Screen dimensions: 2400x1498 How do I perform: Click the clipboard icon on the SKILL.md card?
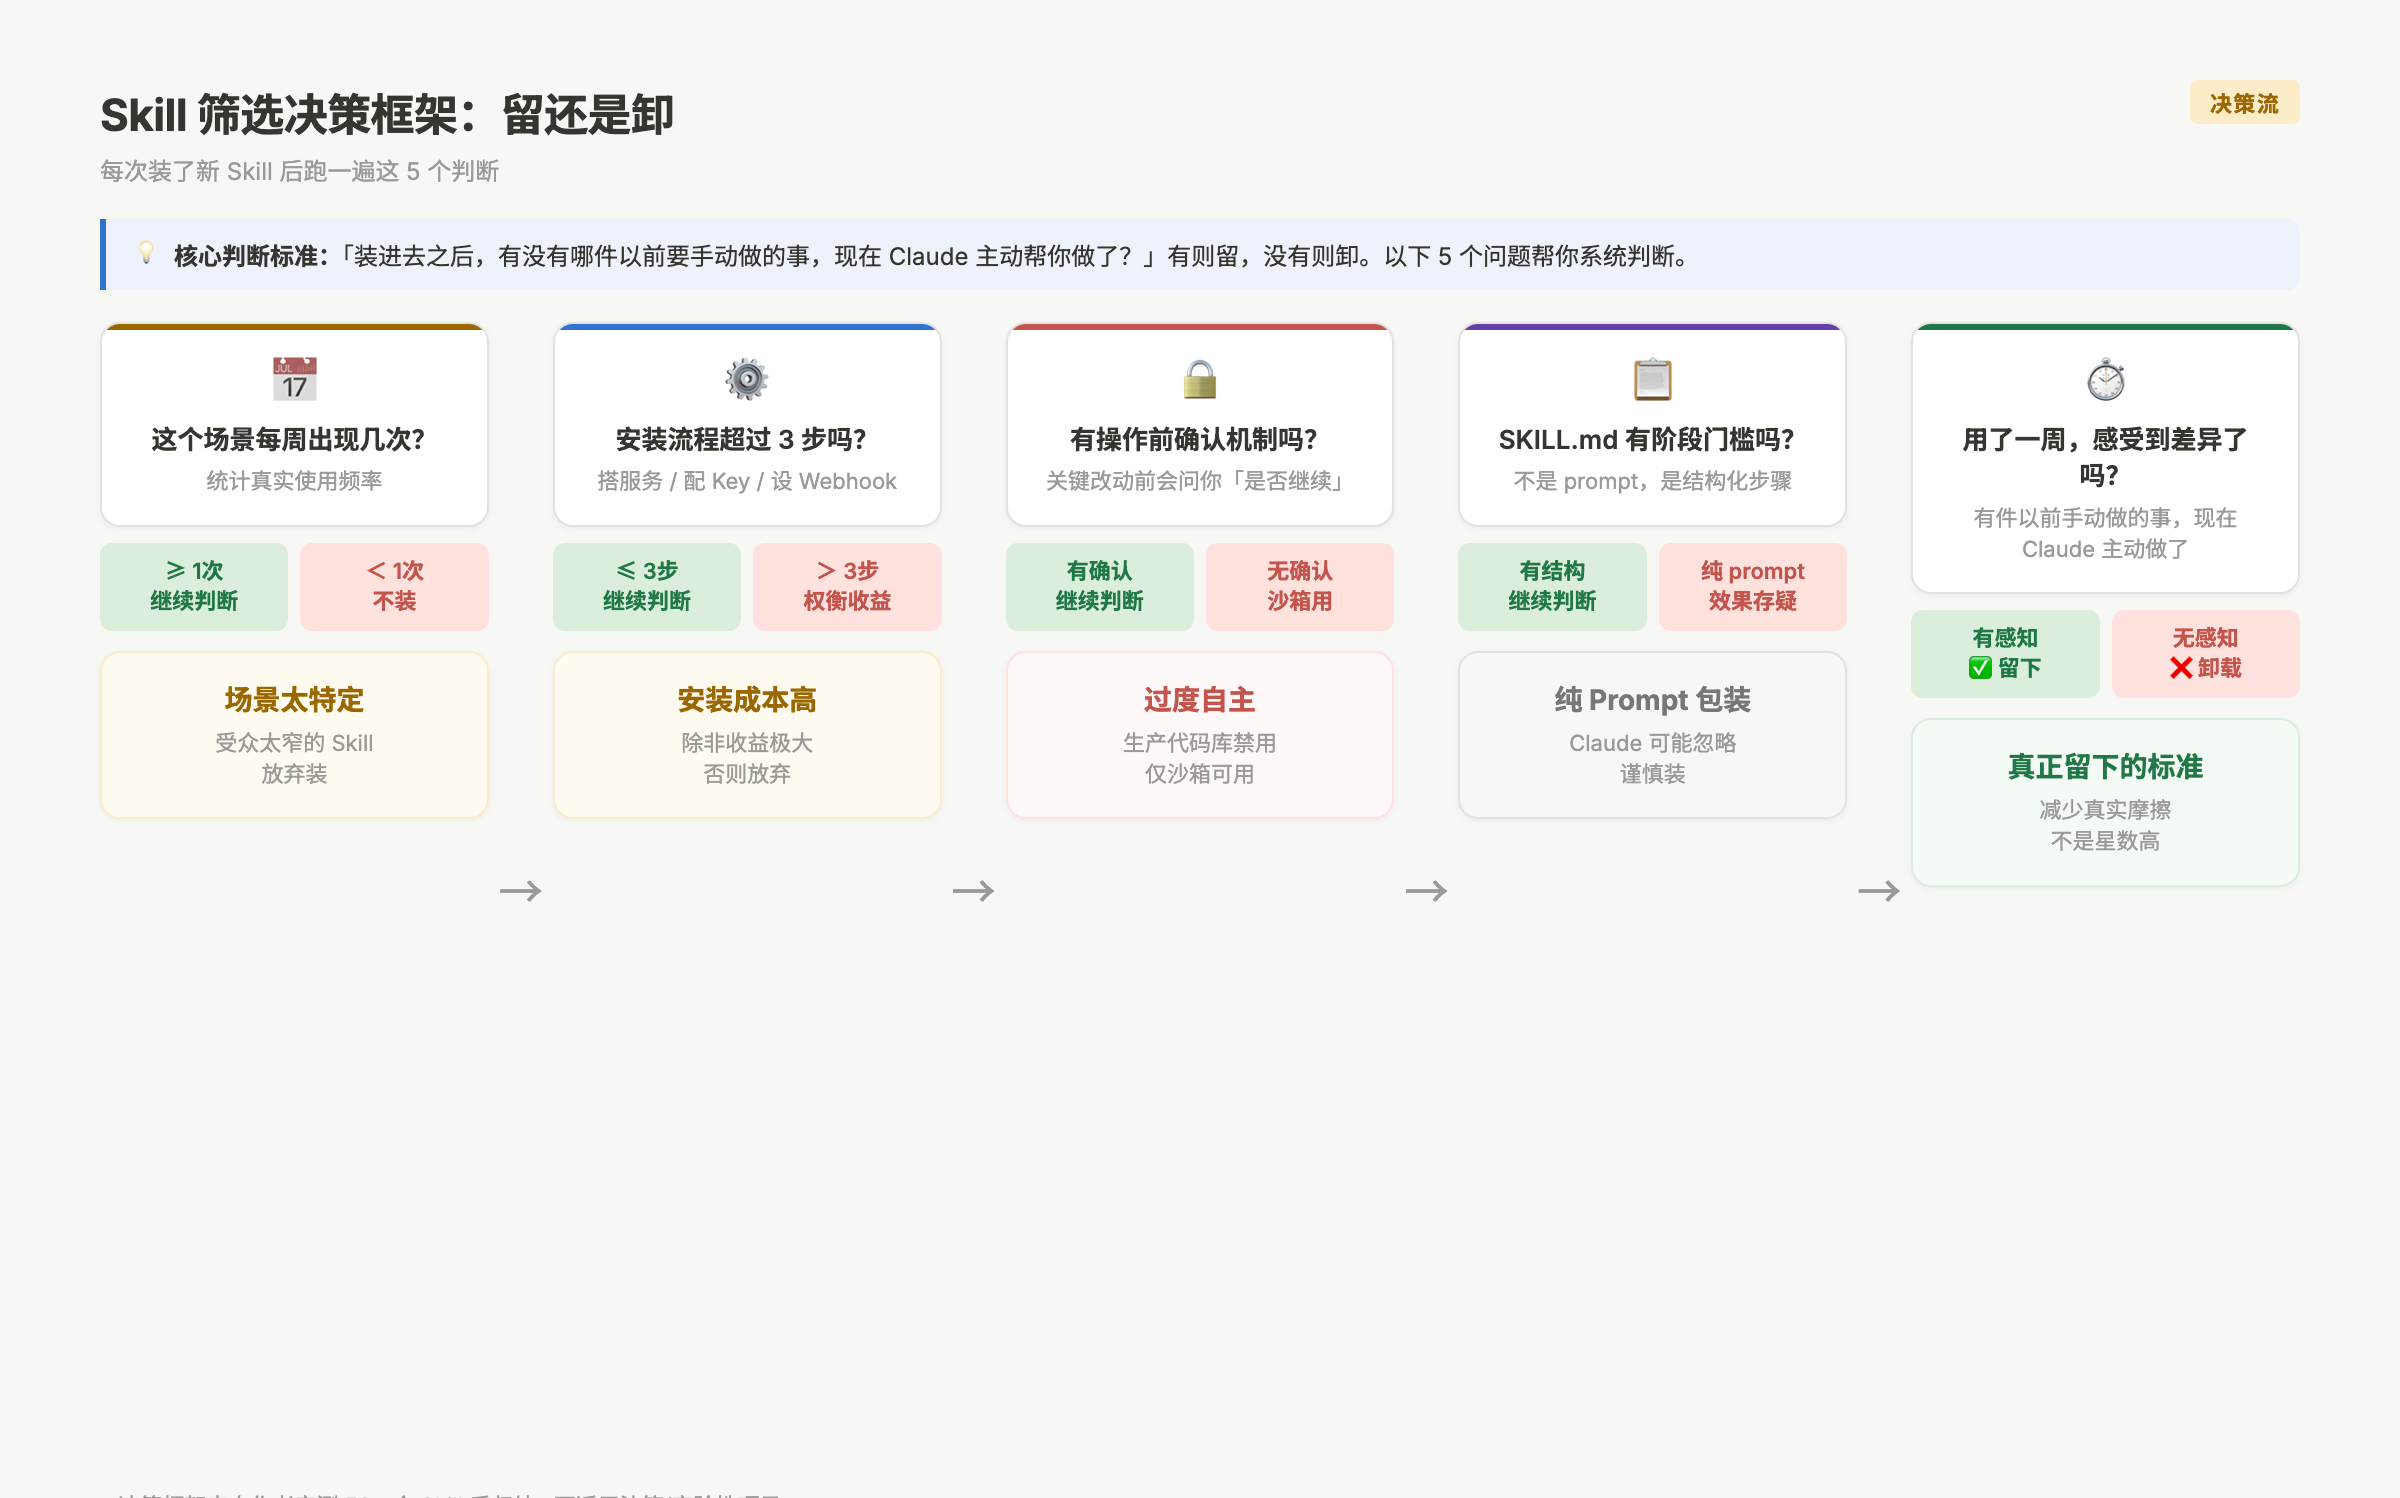[x=1652, y=380]
